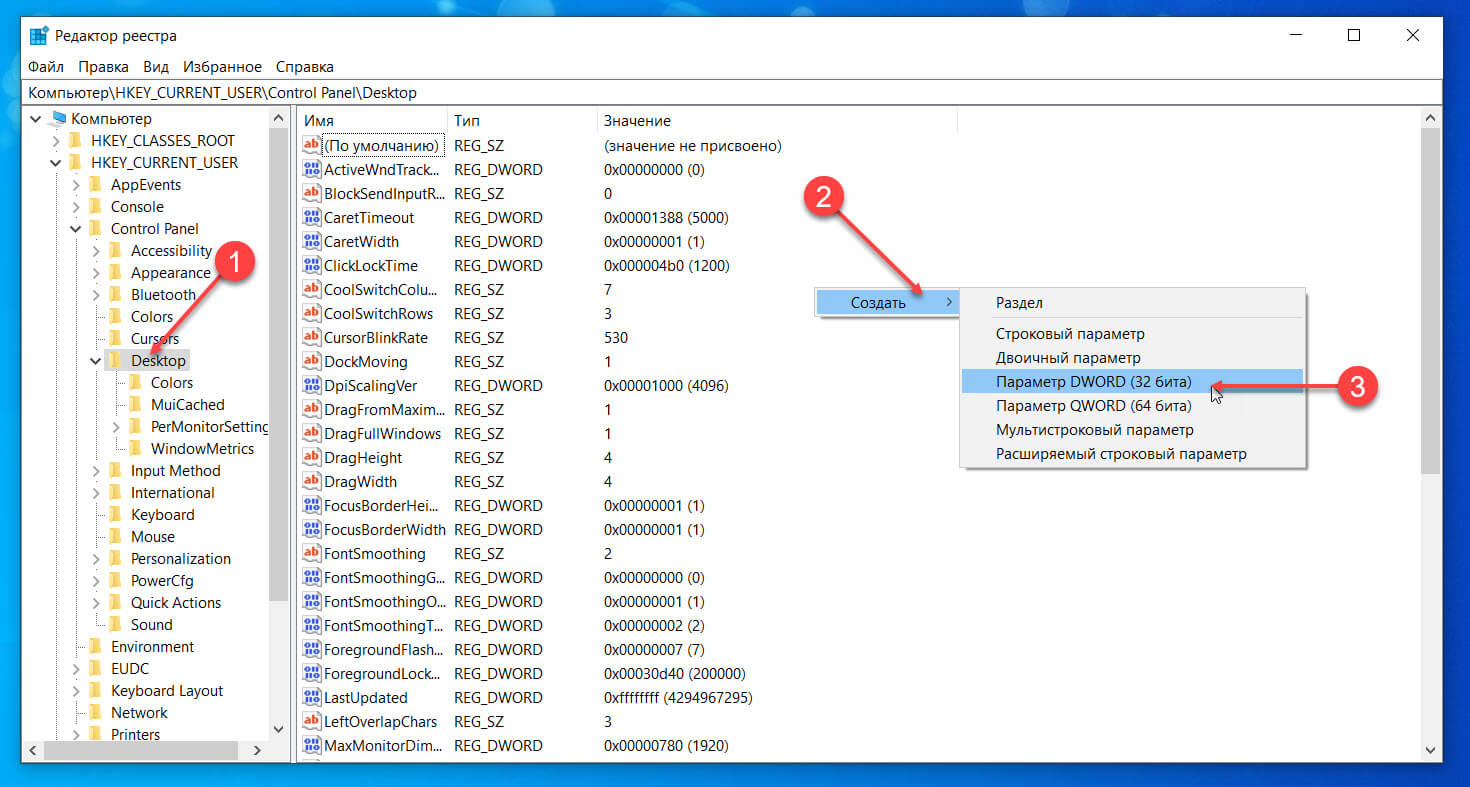Click the HKEY_CLASSES_ROOT folder icon

[x=75, y=141]
